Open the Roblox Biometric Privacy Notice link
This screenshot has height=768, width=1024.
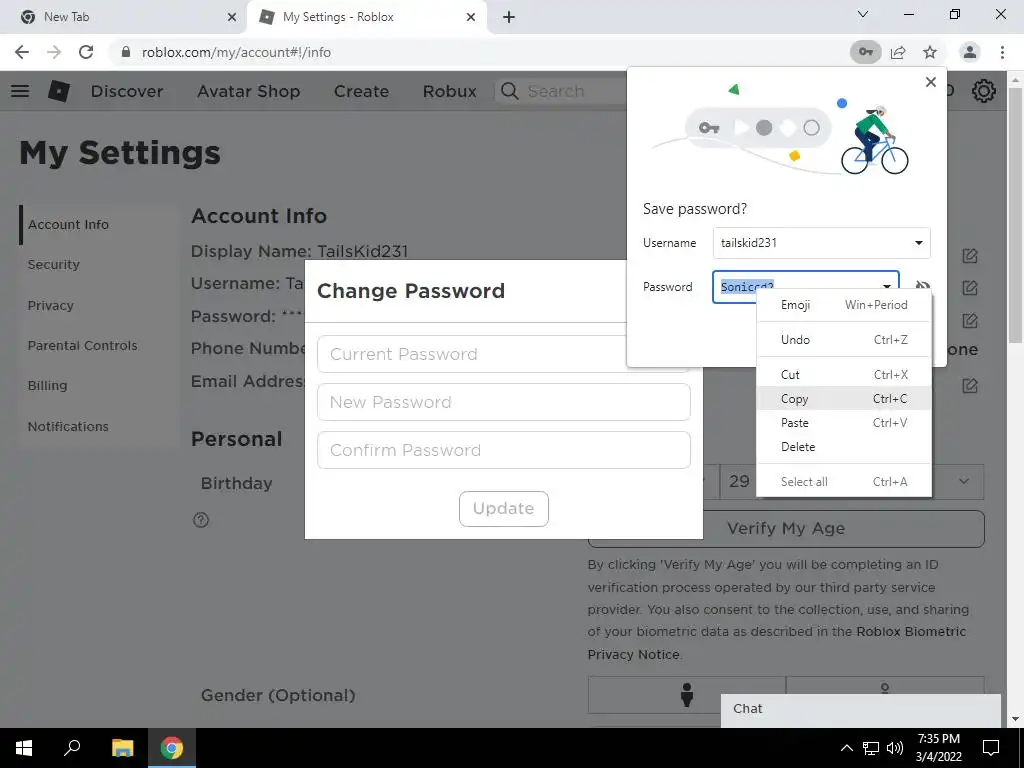776,643
